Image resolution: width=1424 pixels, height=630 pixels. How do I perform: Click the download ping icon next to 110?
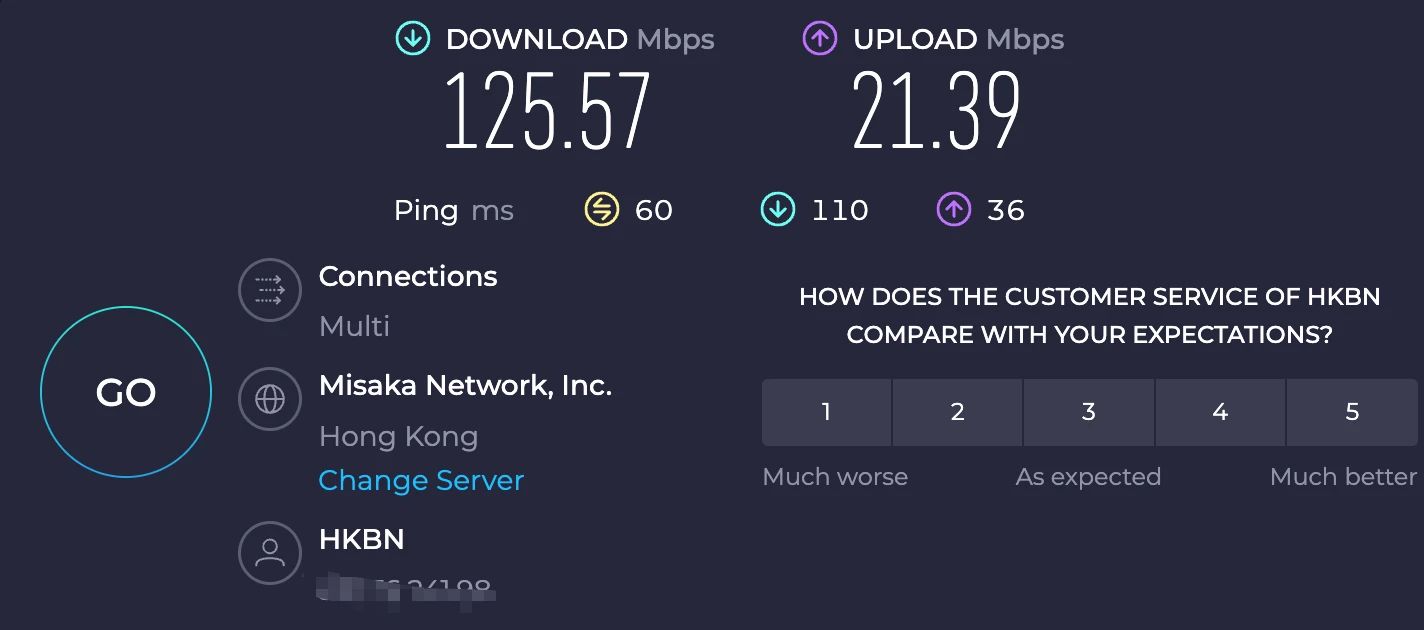777,210
